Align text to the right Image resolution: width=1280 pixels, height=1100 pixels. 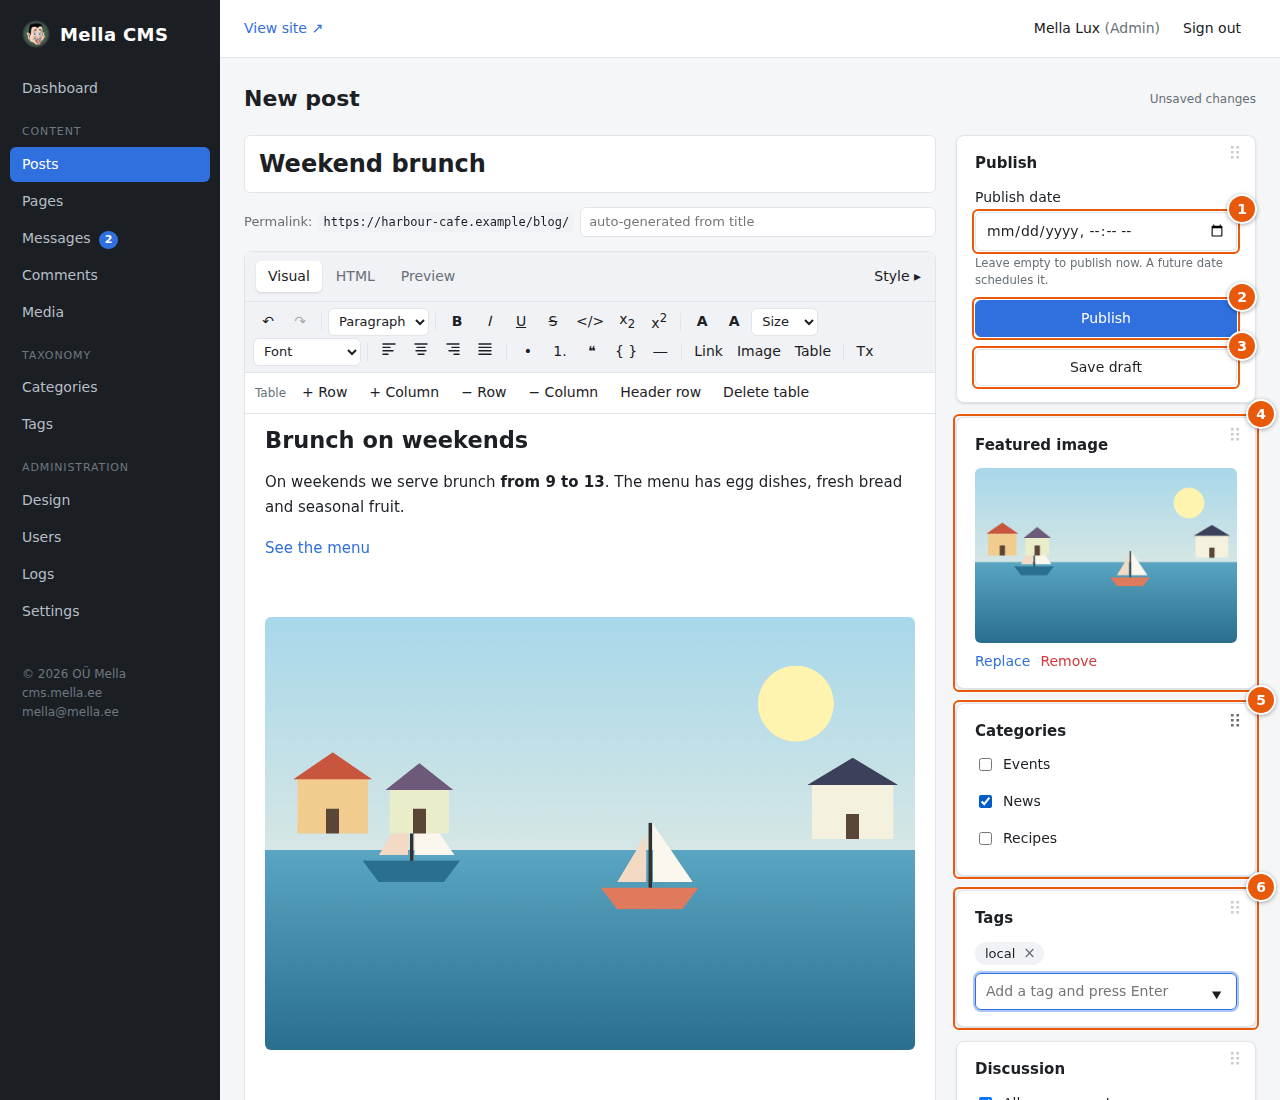point(453,351)
